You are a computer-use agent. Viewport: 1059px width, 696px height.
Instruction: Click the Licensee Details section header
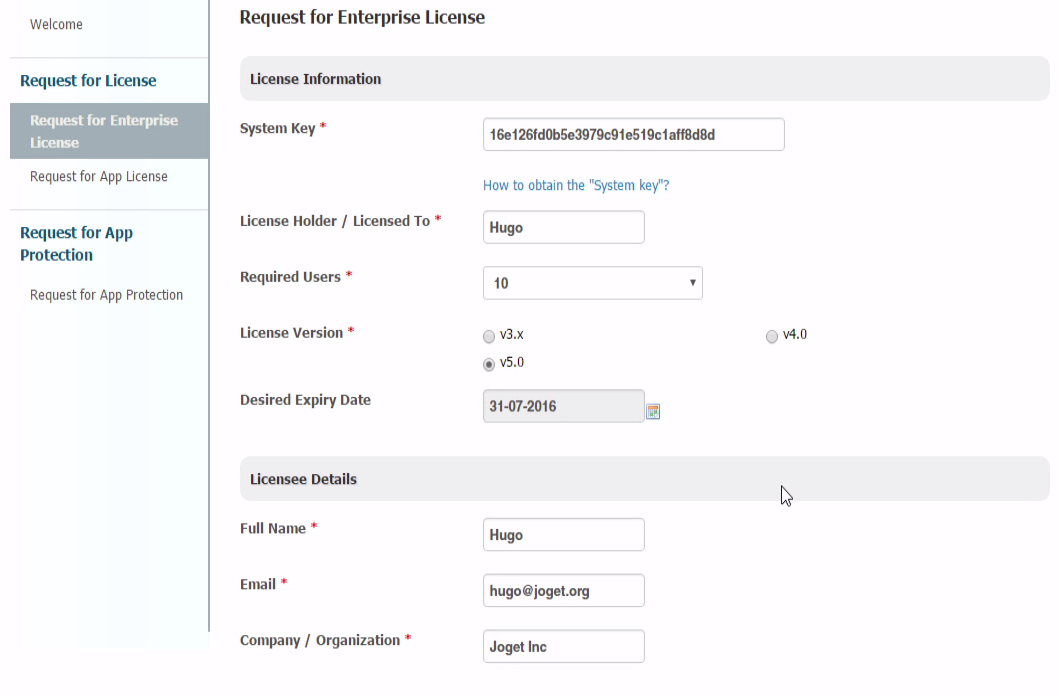(303, 479)
